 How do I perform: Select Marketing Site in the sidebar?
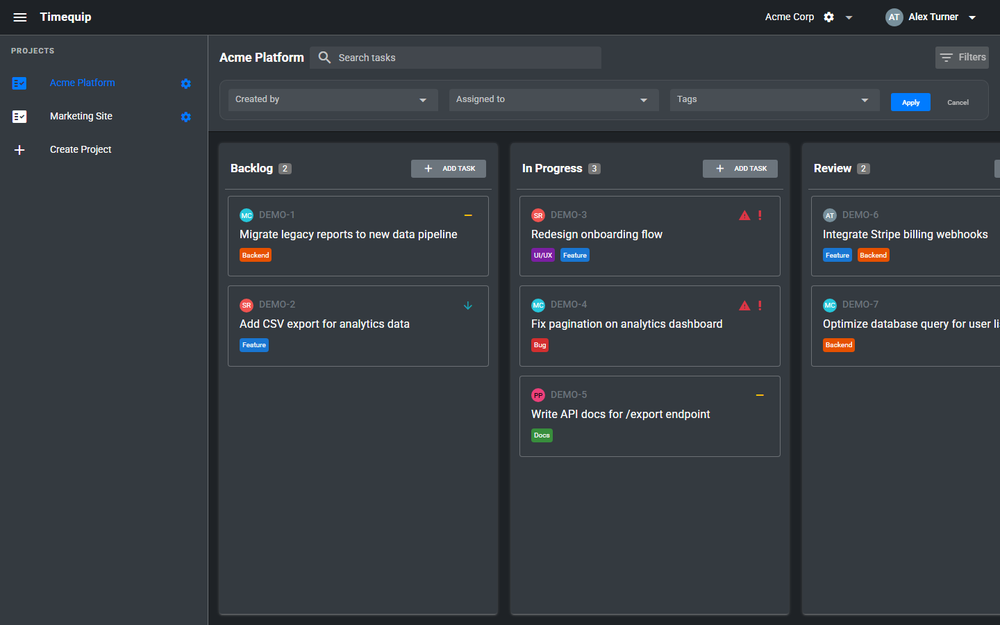[81, 116]
